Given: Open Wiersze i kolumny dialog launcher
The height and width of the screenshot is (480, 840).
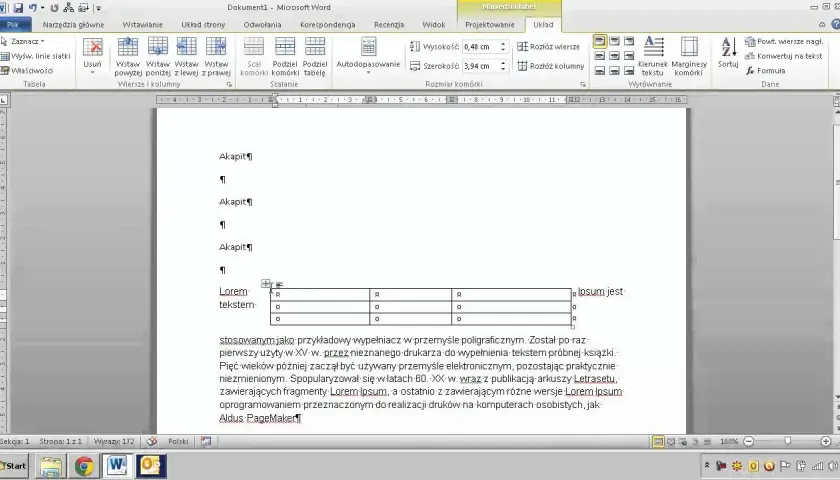Looking at the screenshot, I should tap(229, 85).
